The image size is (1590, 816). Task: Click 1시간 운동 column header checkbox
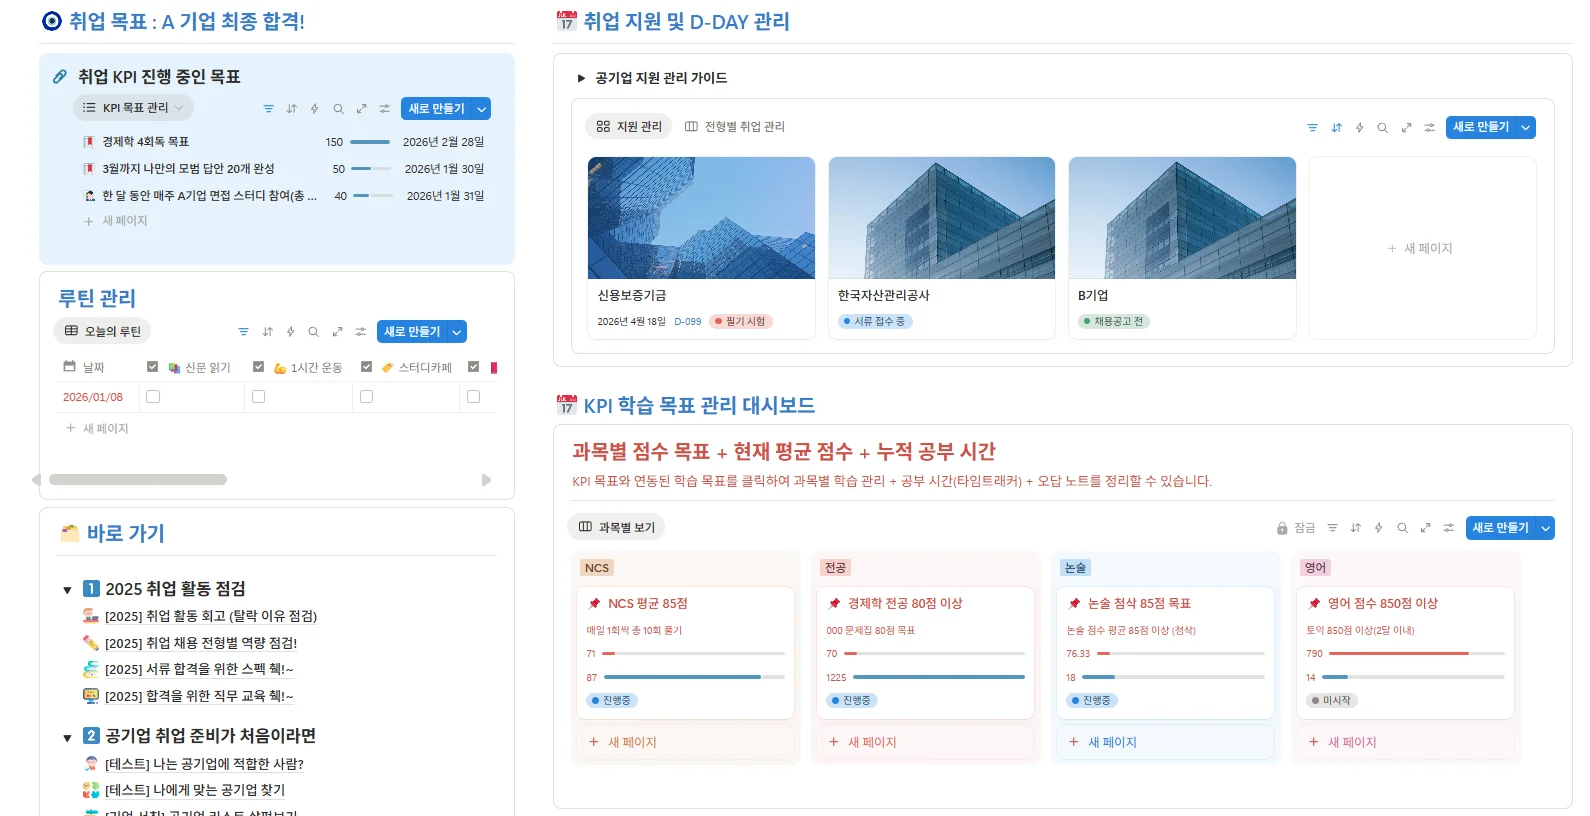(258, 367)
